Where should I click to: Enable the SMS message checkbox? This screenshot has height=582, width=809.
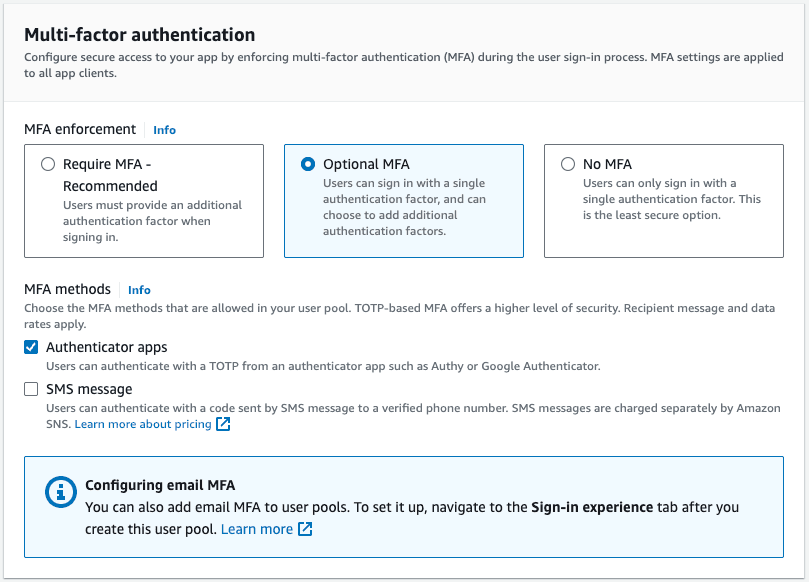coord(31,389)
